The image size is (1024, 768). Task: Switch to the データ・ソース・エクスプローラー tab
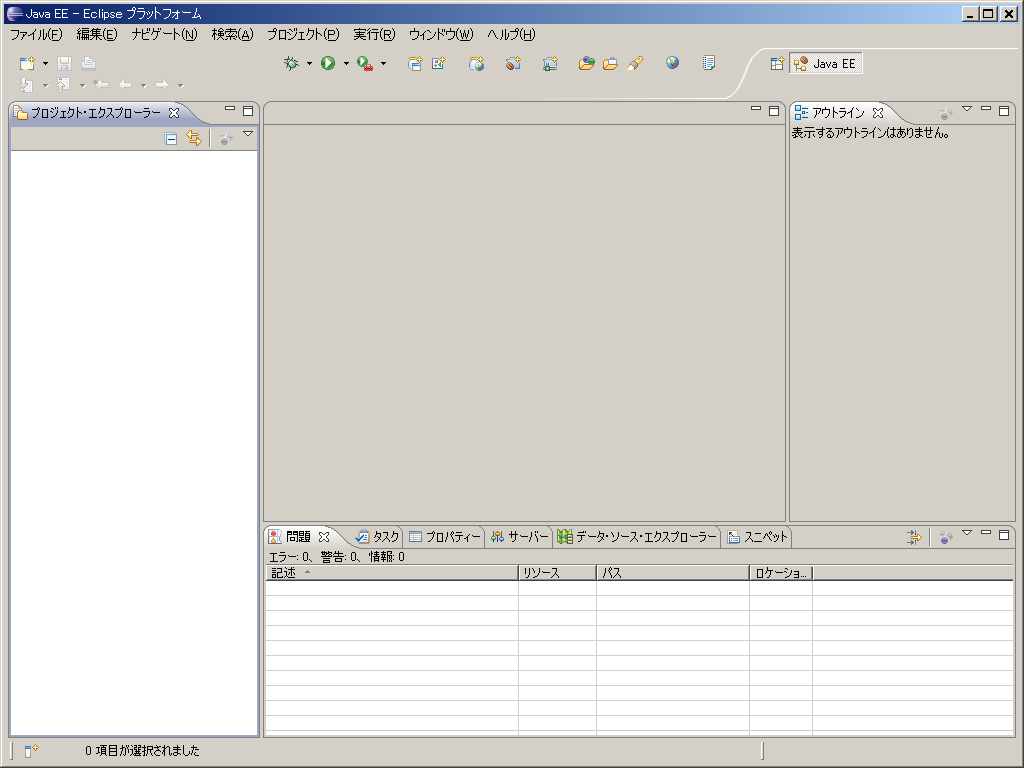tap(637, 537)
